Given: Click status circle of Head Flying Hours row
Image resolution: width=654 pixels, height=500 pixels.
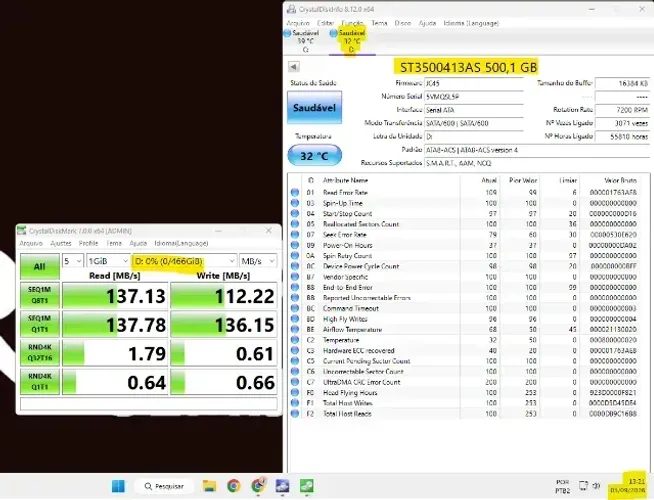Looking at the screenshot, I should [295, 392].
